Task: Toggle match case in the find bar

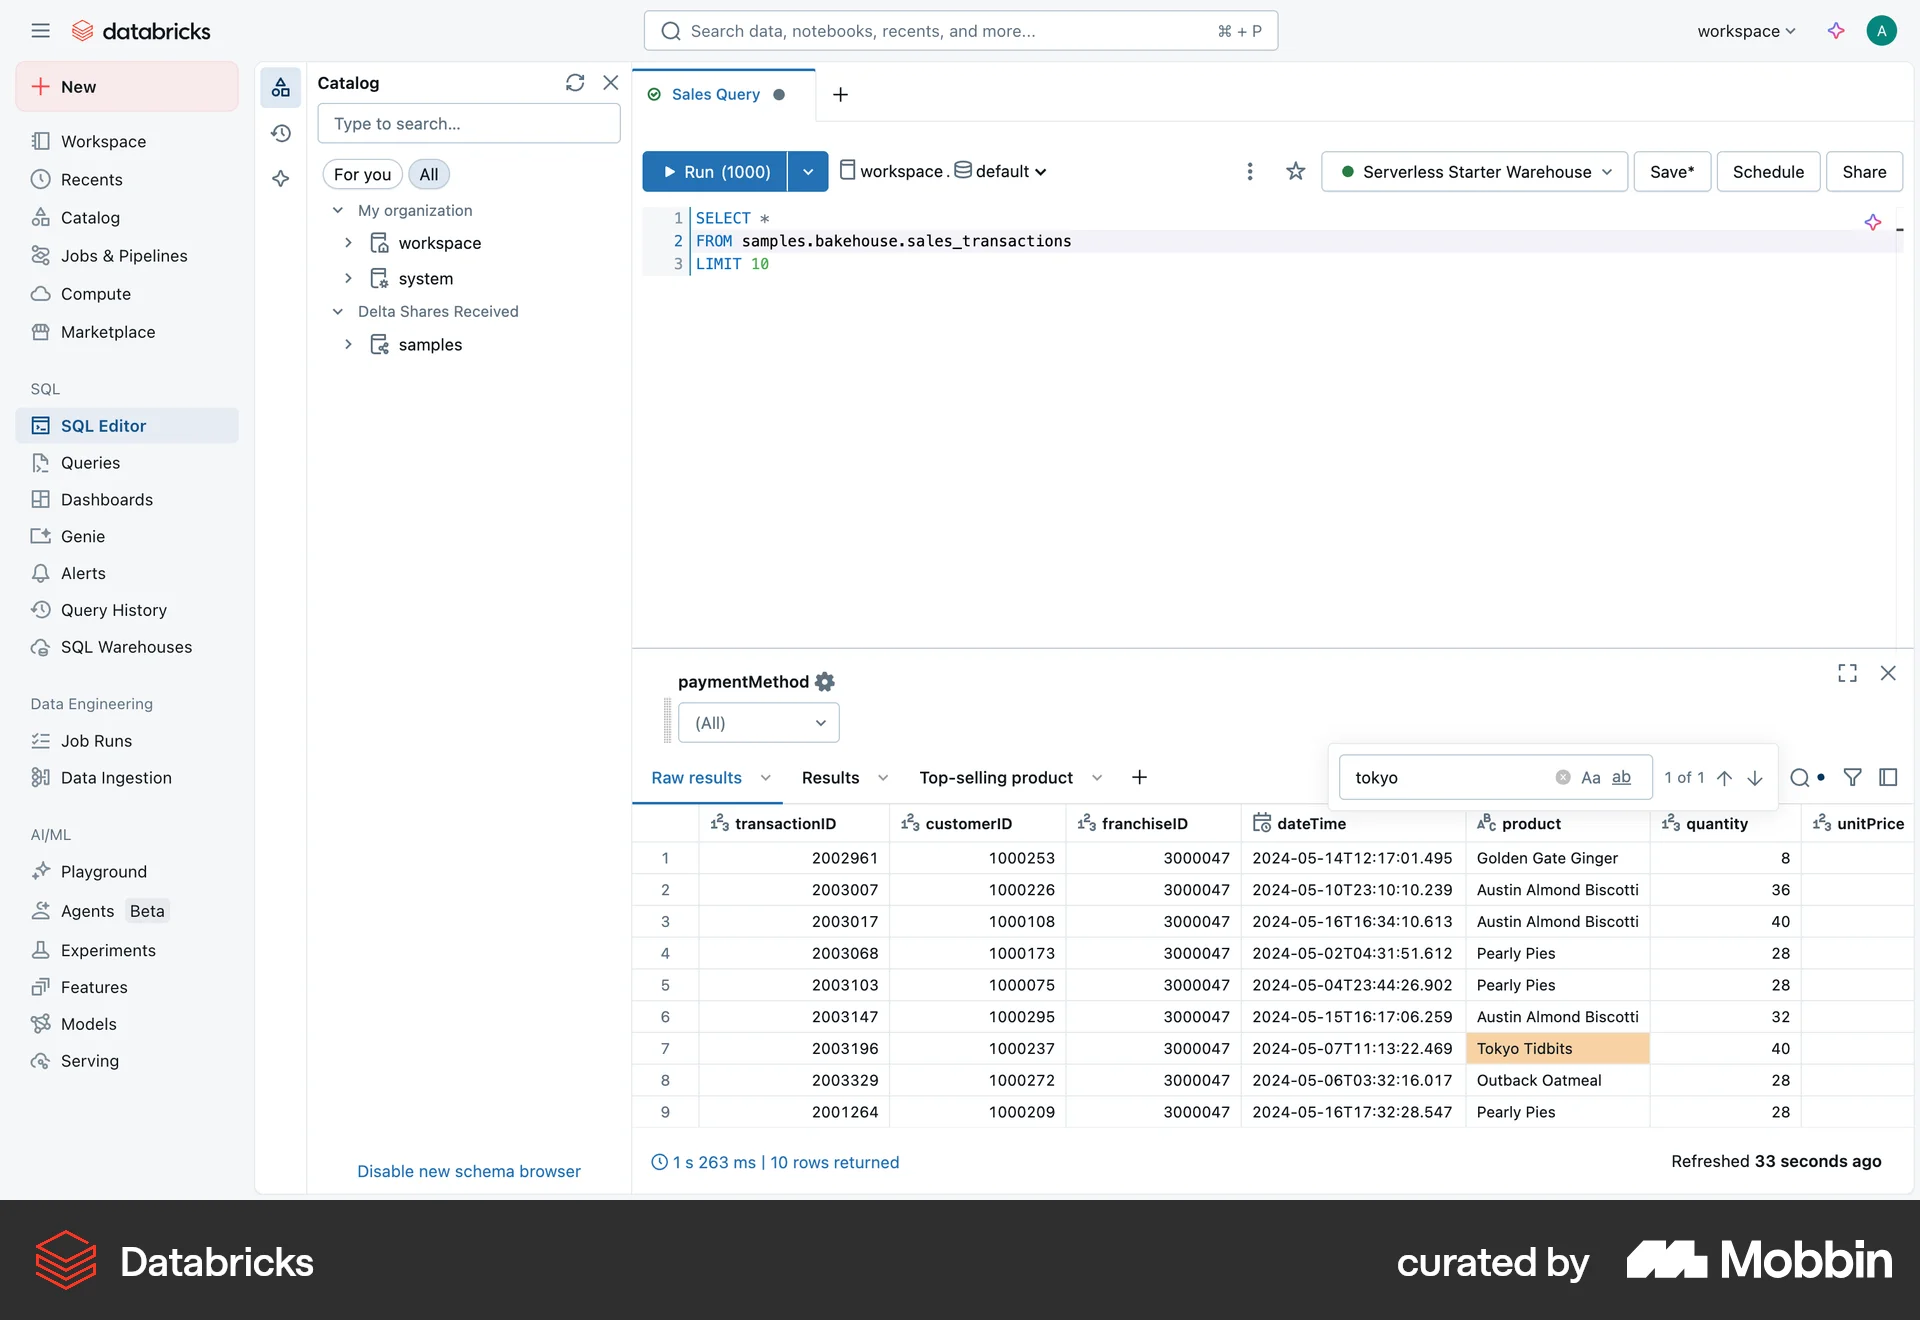Action: point(1590,777)
